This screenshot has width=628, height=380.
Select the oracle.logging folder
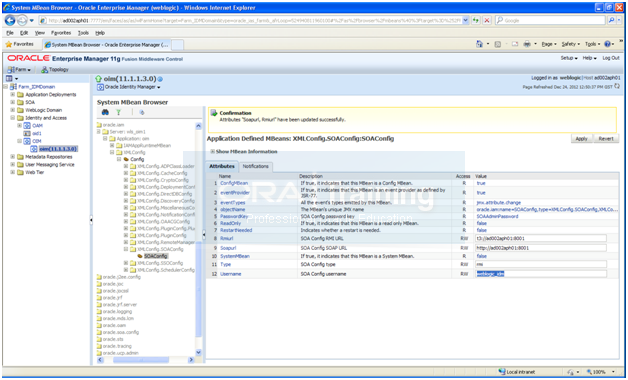(117, 312)
